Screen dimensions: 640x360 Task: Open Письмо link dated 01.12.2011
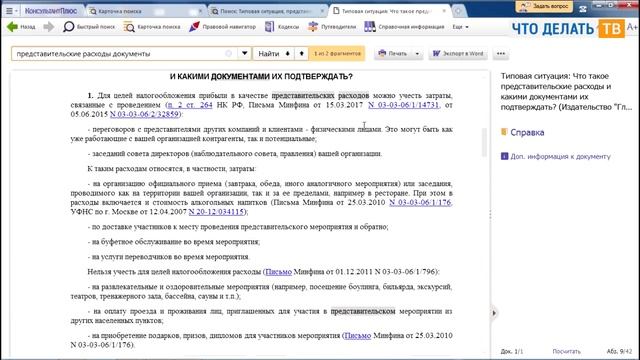[x=278, y=272]
